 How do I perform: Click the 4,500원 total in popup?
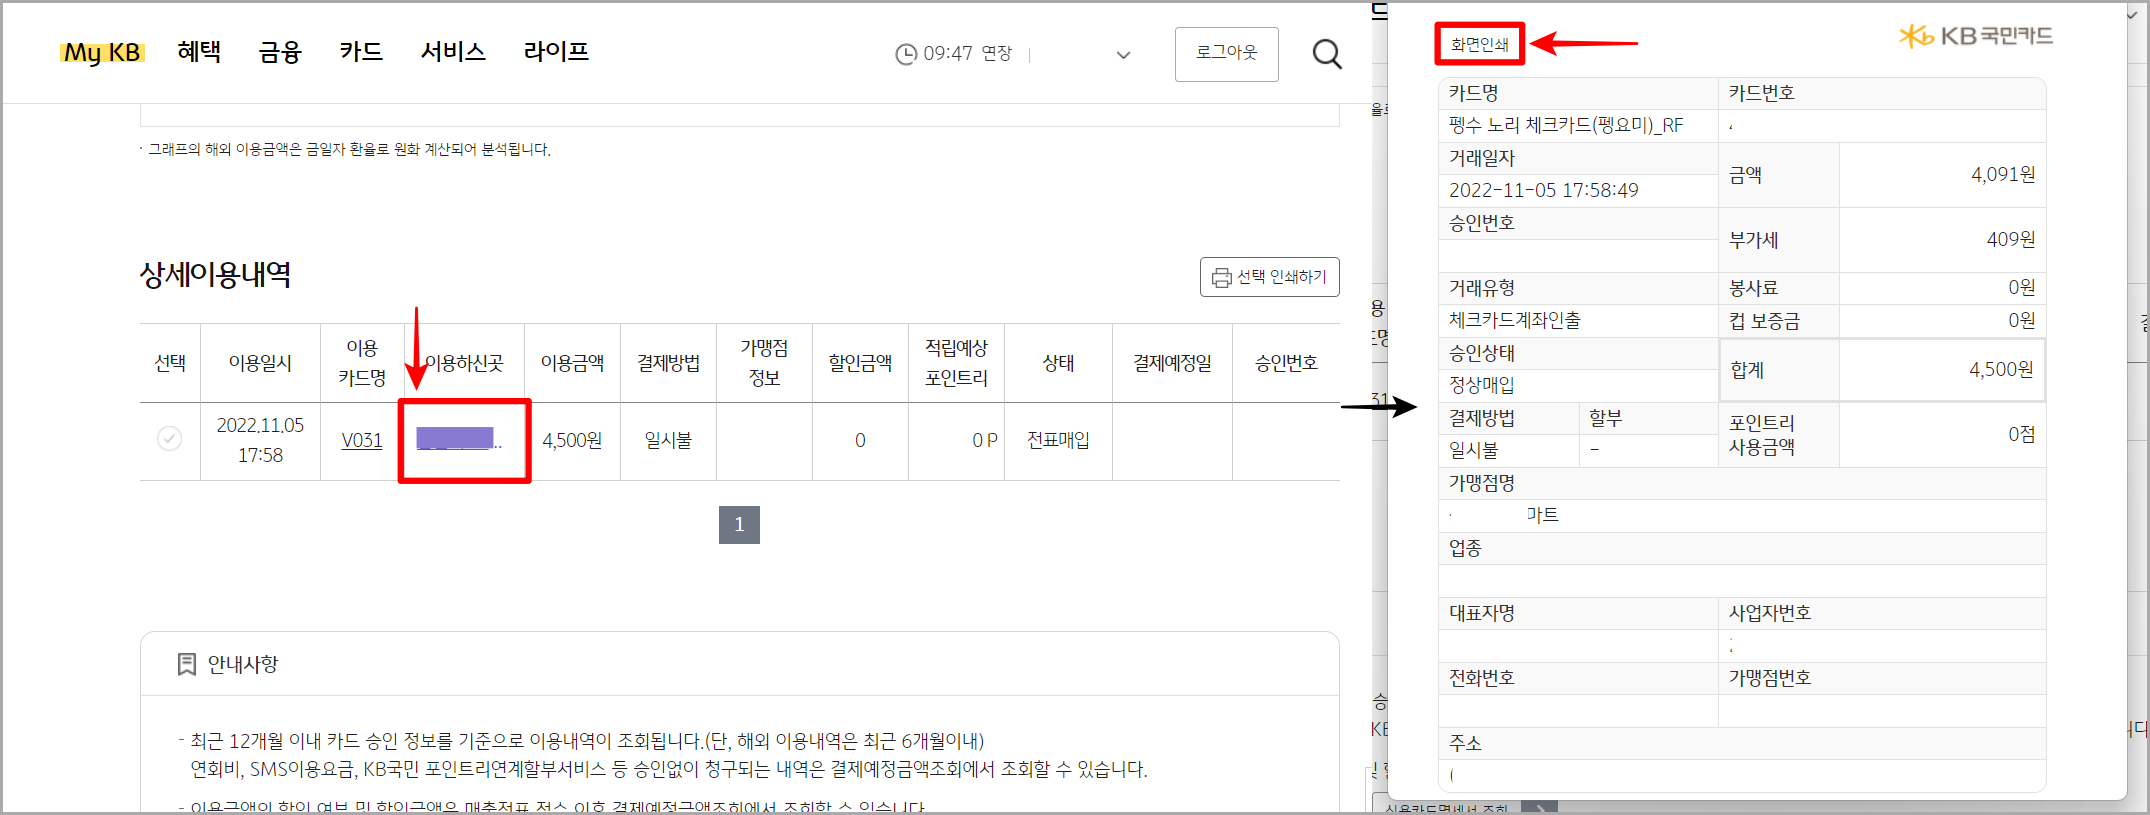[2001, 370]
